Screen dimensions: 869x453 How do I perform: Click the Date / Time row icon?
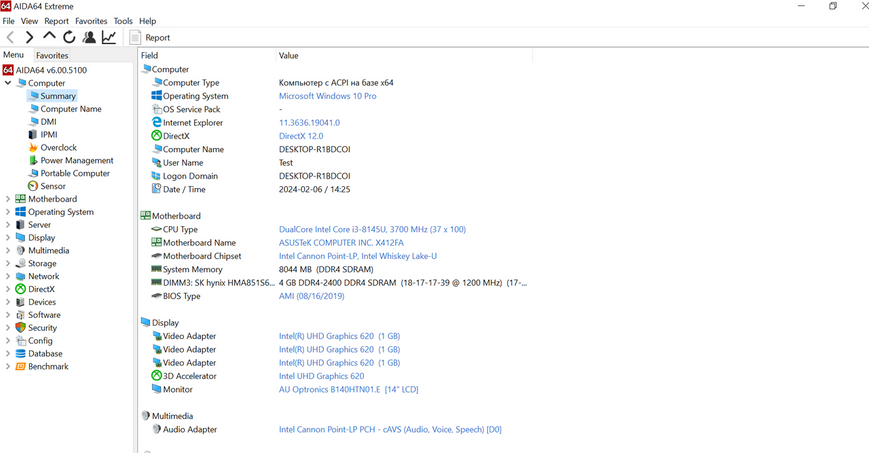(157, 189)
